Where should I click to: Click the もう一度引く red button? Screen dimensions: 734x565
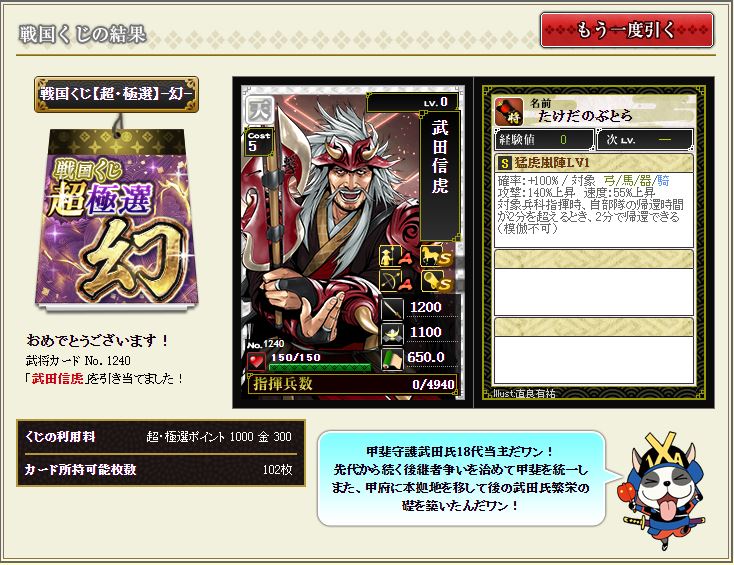(x=627, y=30)
